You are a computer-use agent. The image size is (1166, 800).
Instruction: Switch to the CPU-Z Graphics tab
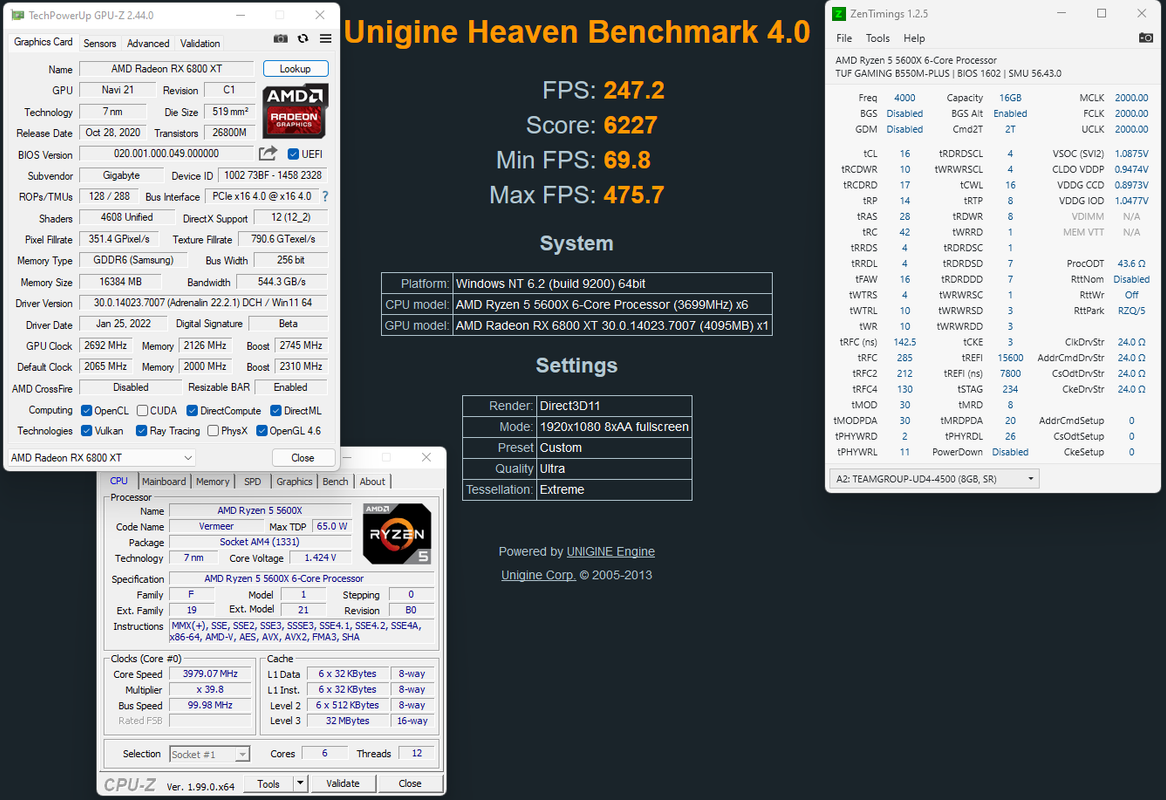click(x=294, y=481)
